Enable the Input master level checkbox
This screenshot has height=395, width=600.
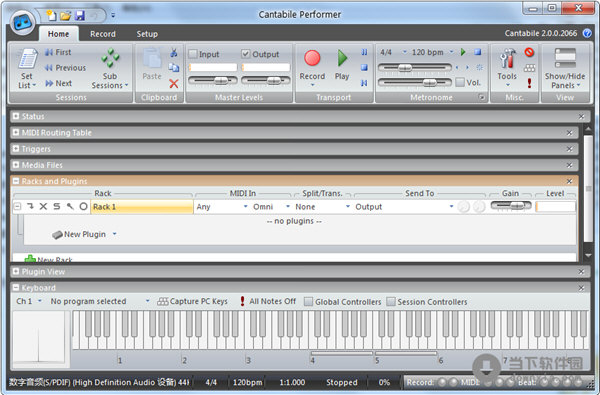(193, 54)
